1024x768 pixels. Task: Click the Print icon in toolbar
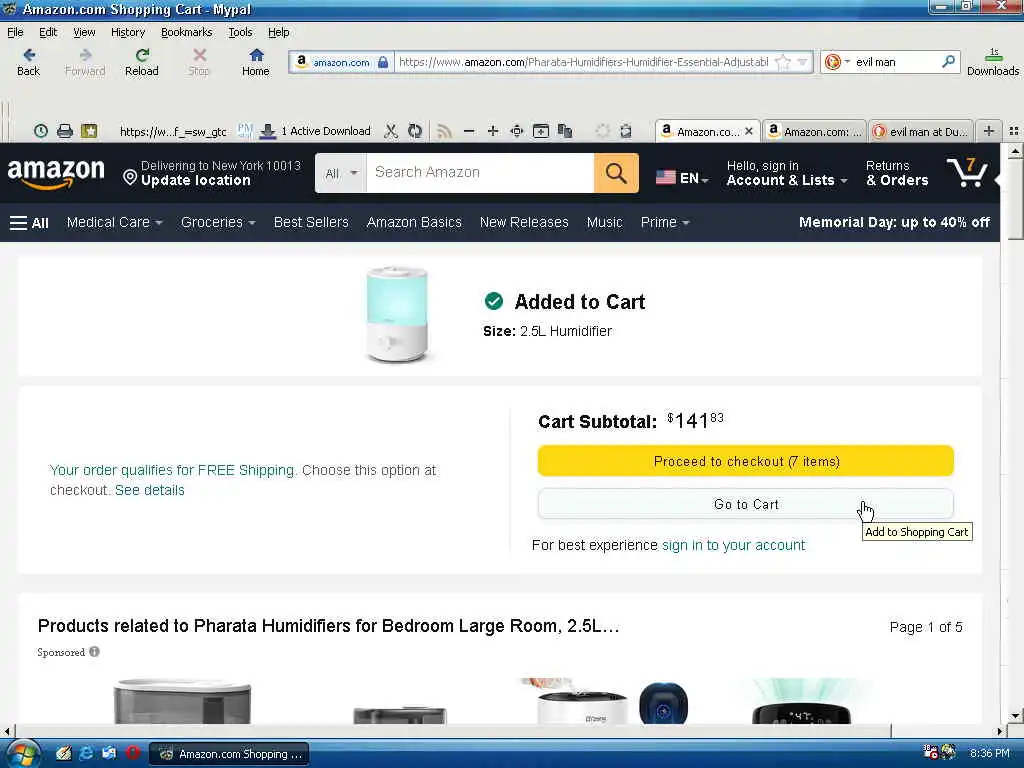tap(65, 131)
